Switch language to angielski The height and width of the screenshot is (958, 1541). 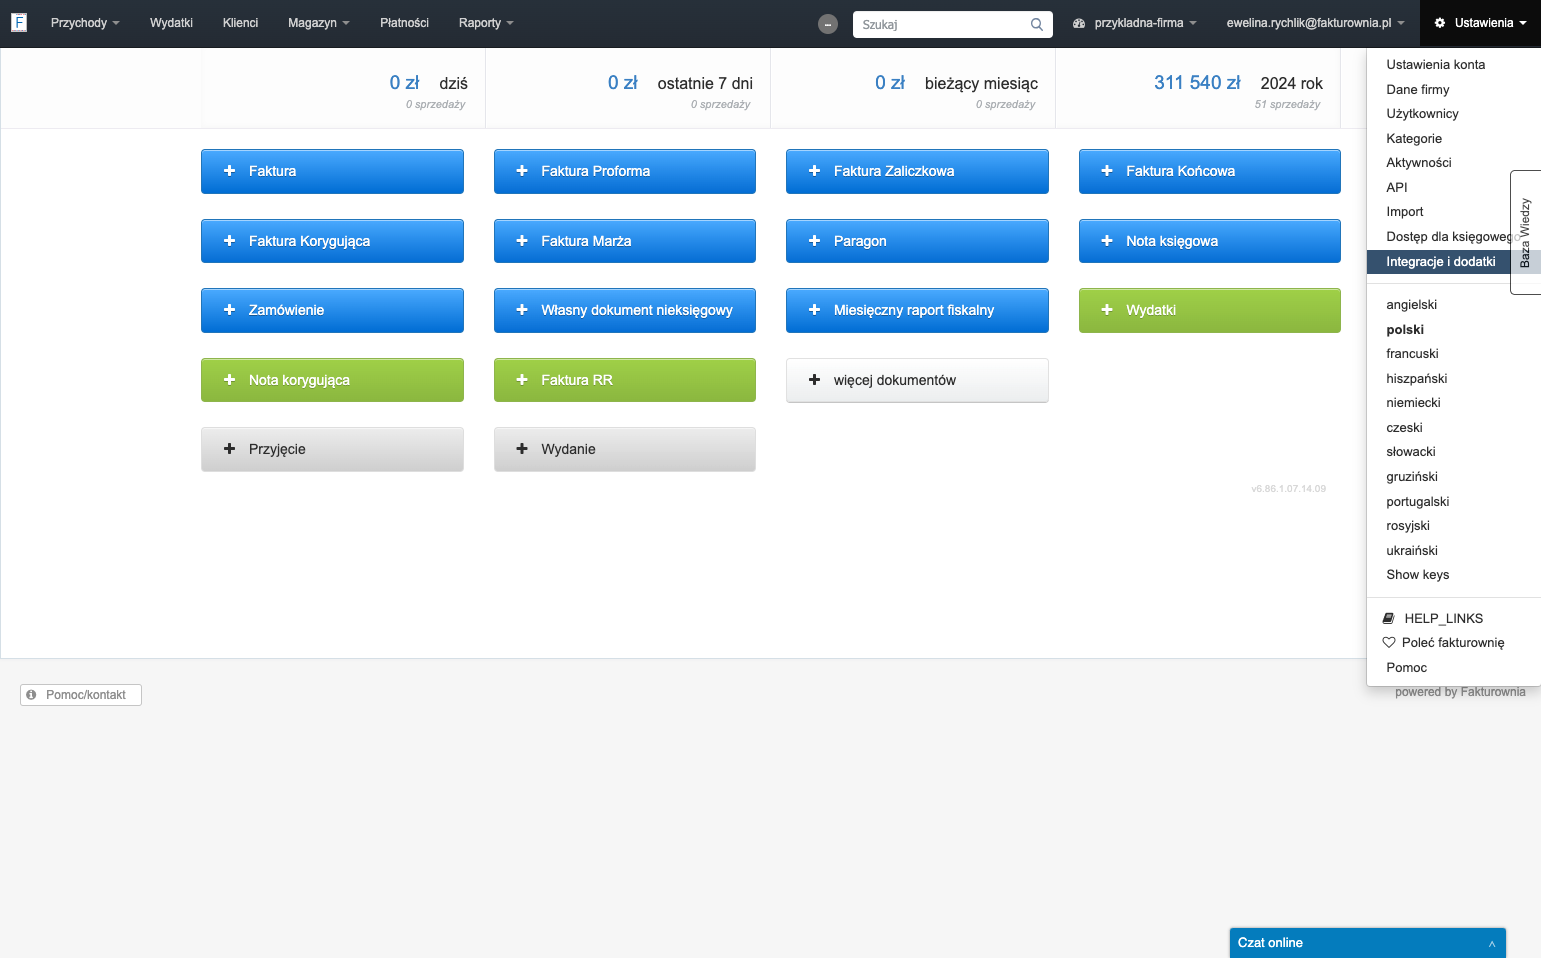pos(1411,305)
